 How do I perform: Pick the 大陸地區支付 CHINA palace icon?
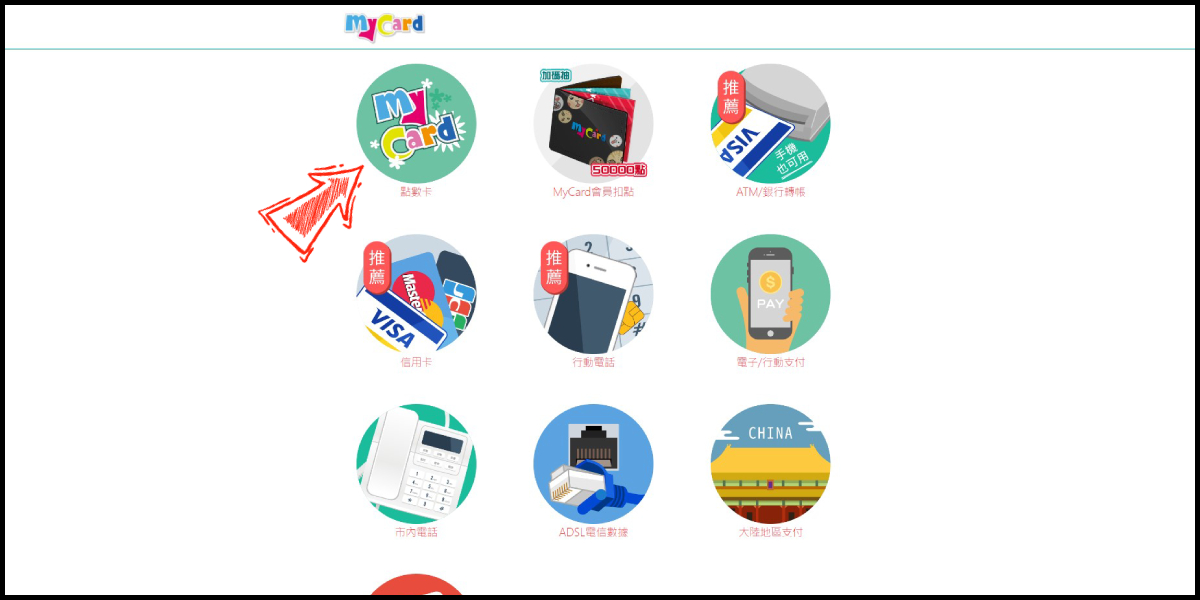click(770, 464)
